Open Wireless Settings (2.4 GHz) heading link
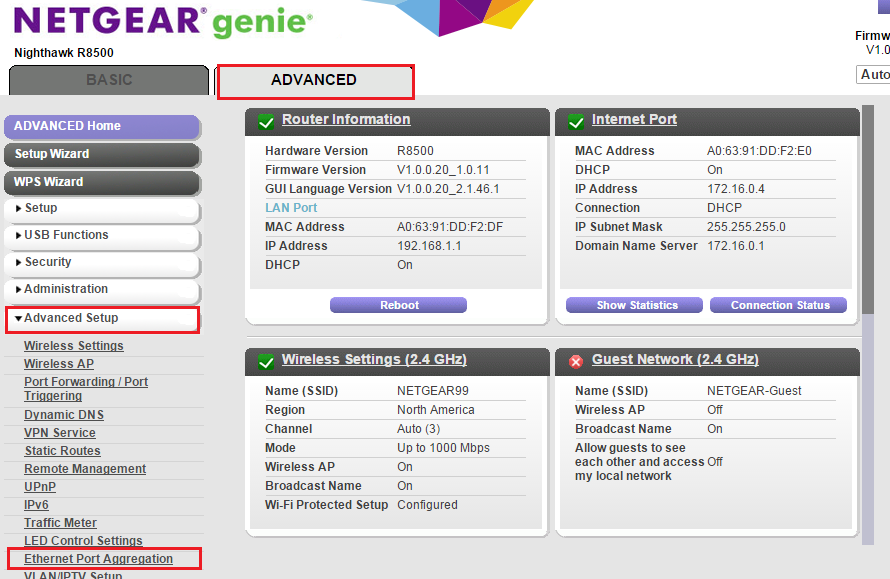Screen dimensions: 890x579 375,360
